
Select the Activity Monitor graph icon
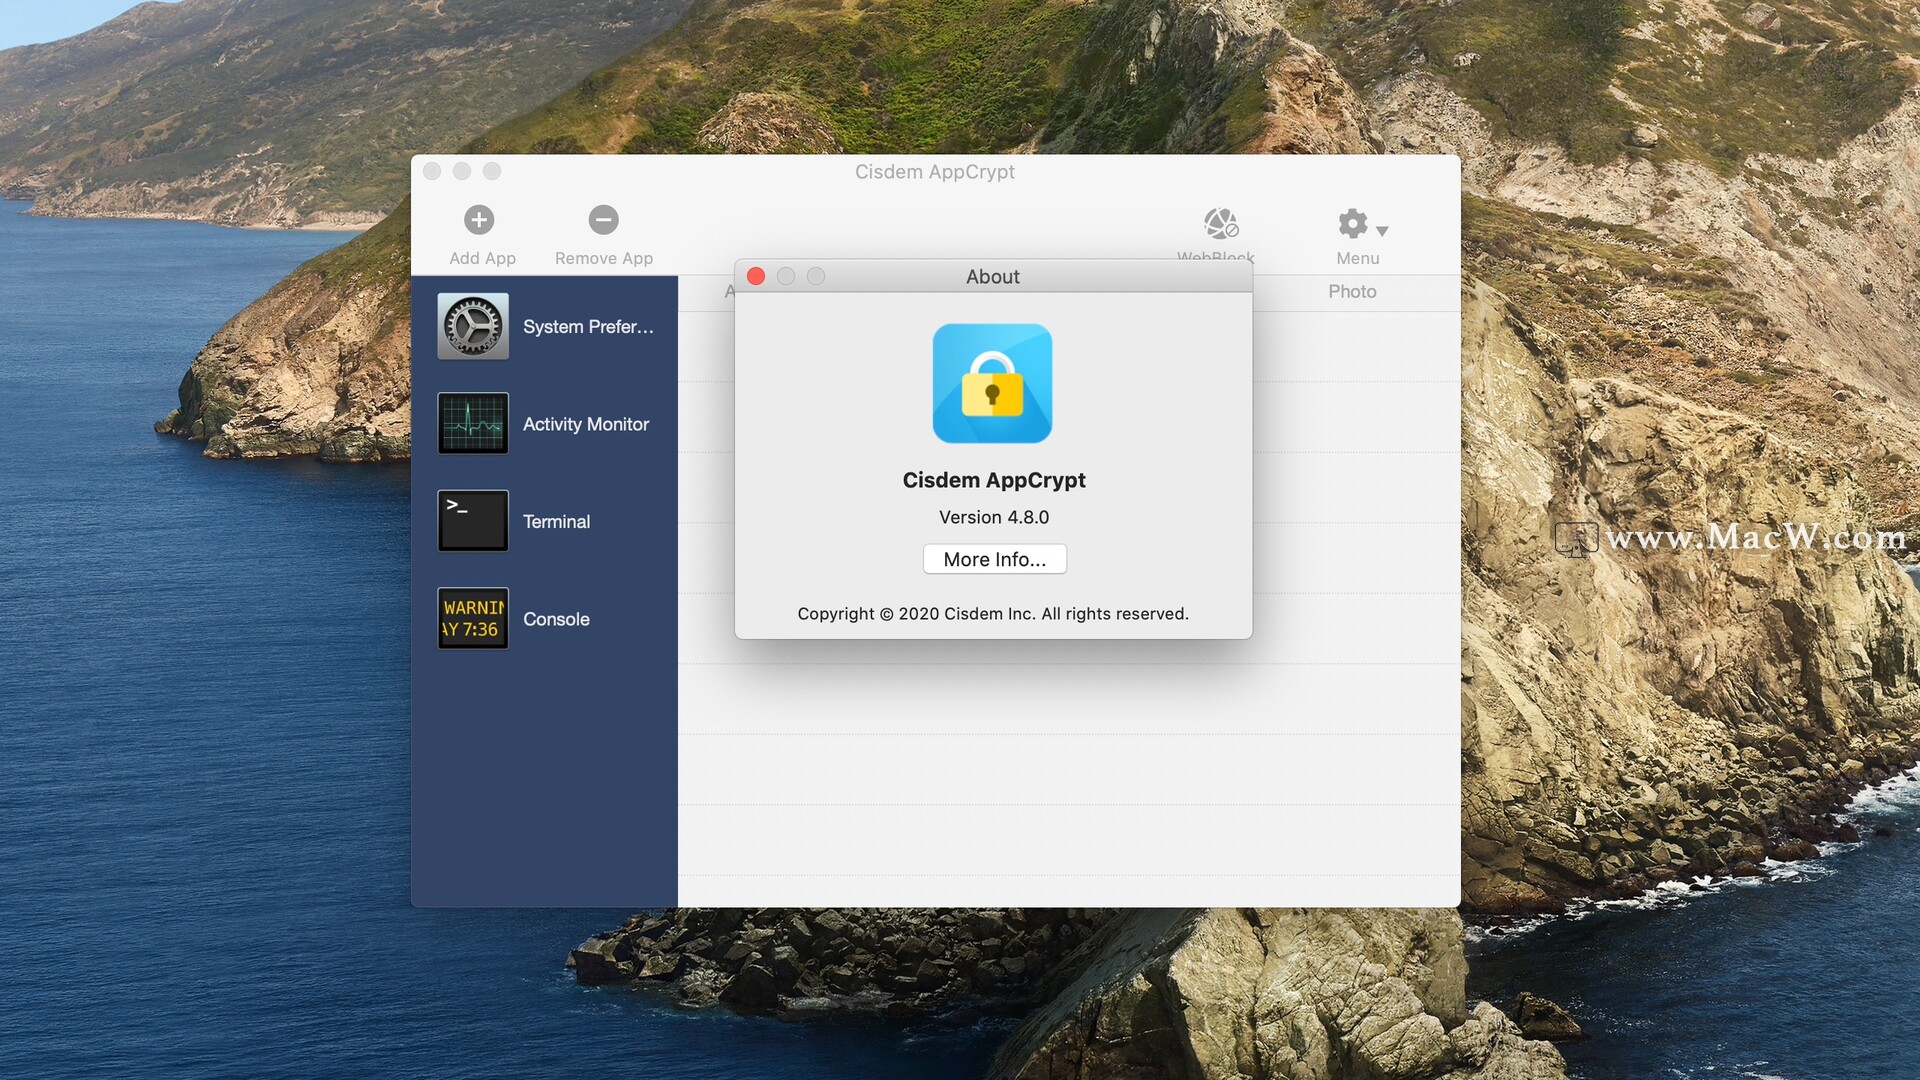coord(473,424)
